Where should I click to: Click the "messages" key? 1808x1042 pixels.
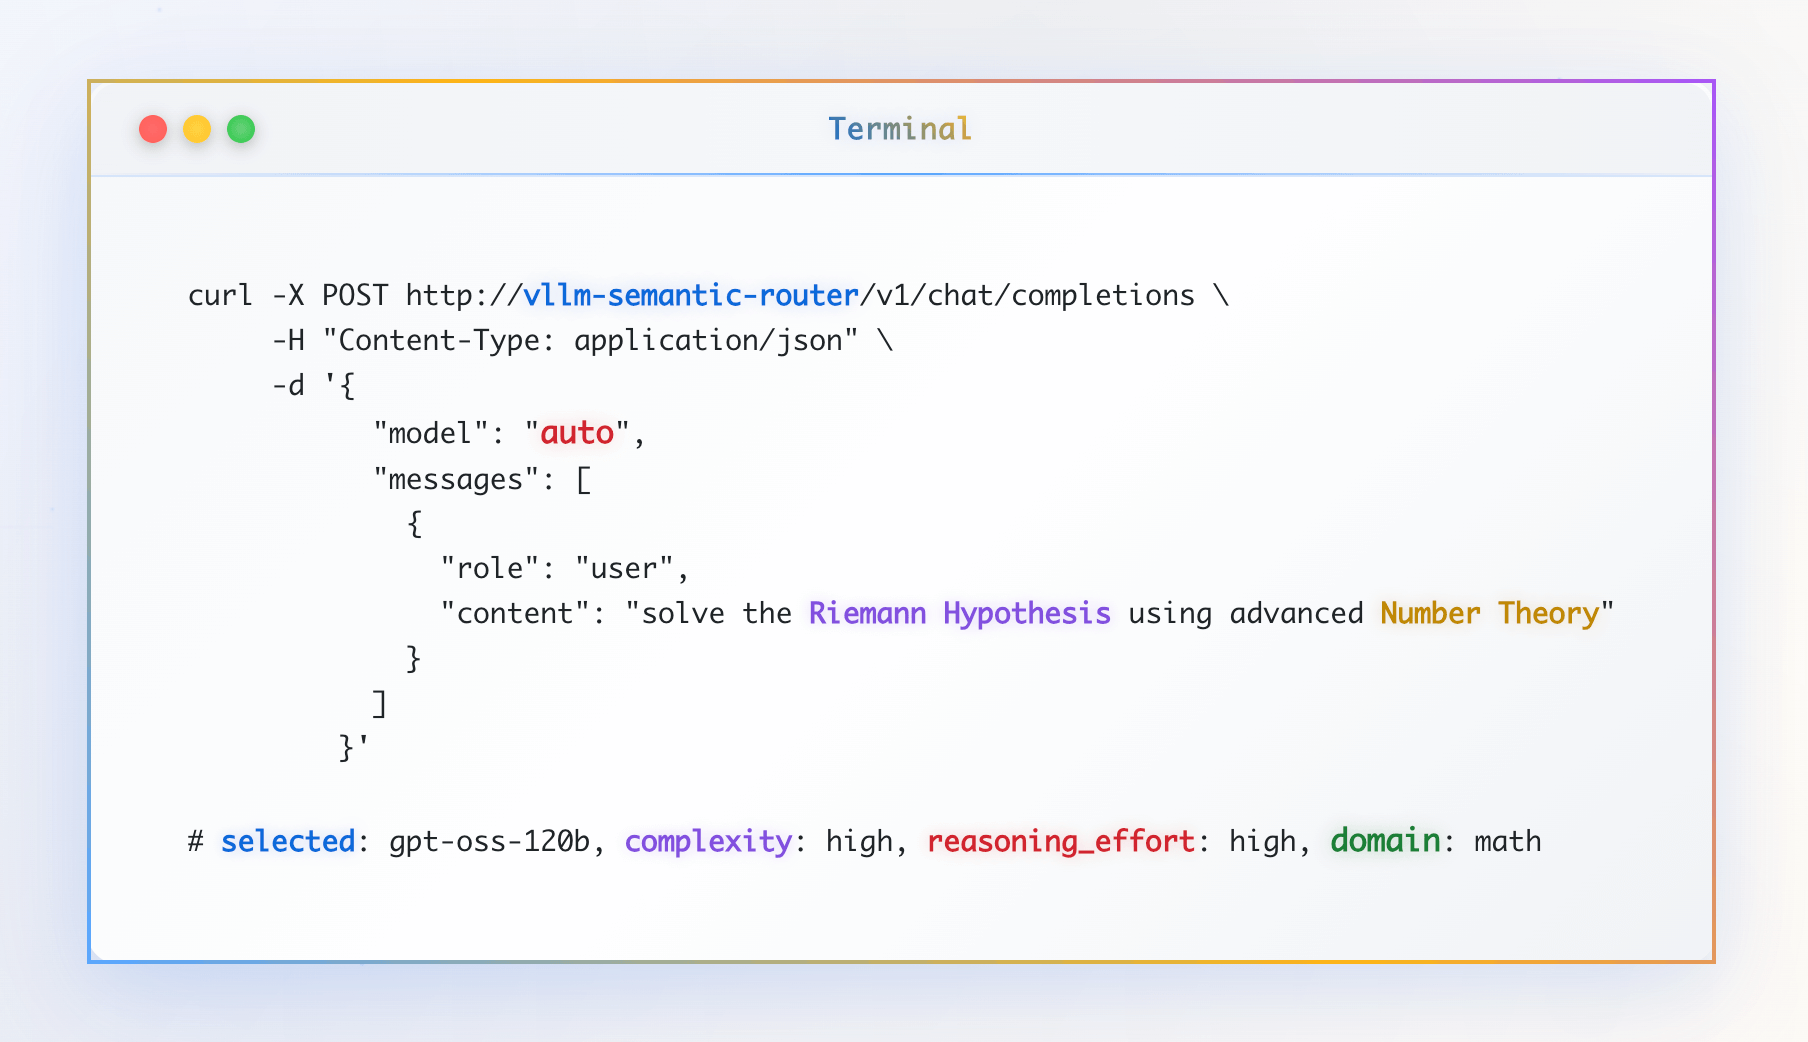click(456, 479)
